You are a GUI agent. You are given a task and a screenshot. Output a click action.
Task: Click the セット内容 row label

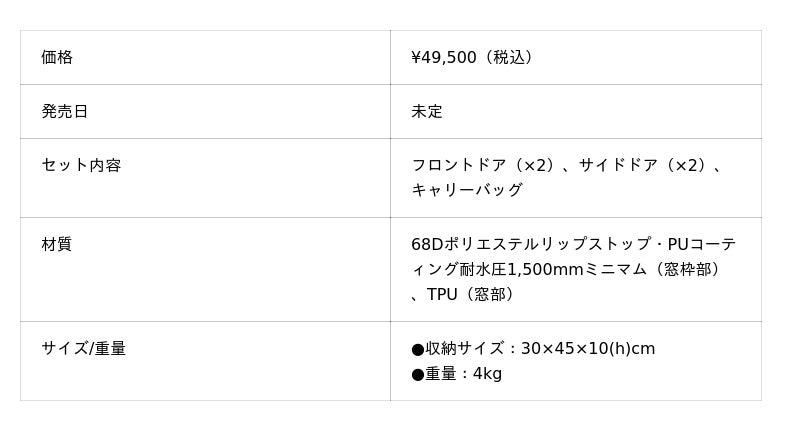pyautogui.click(x=81, y=166)
